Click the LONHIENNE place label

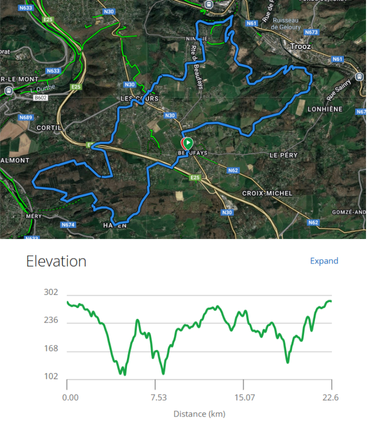pyautogui.click(x=325, y=109)
